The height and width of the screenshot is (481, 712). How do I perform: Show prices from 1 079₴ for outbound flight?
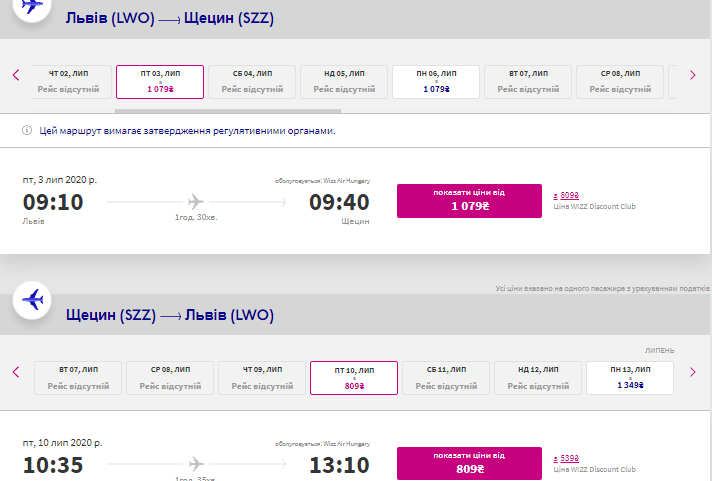(x=469, y=201)
